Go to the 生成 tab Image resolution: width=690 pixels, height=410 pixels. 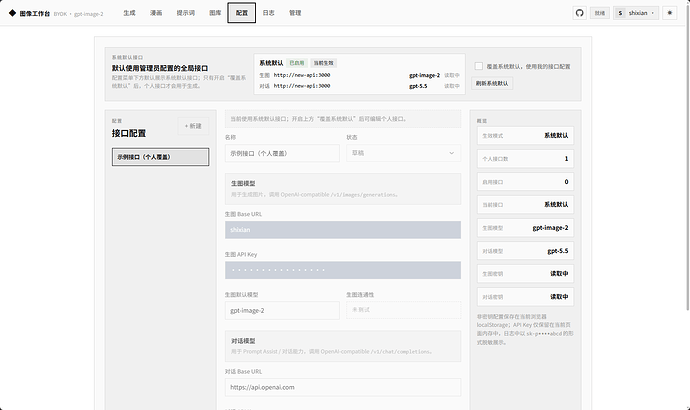[129, 13]
